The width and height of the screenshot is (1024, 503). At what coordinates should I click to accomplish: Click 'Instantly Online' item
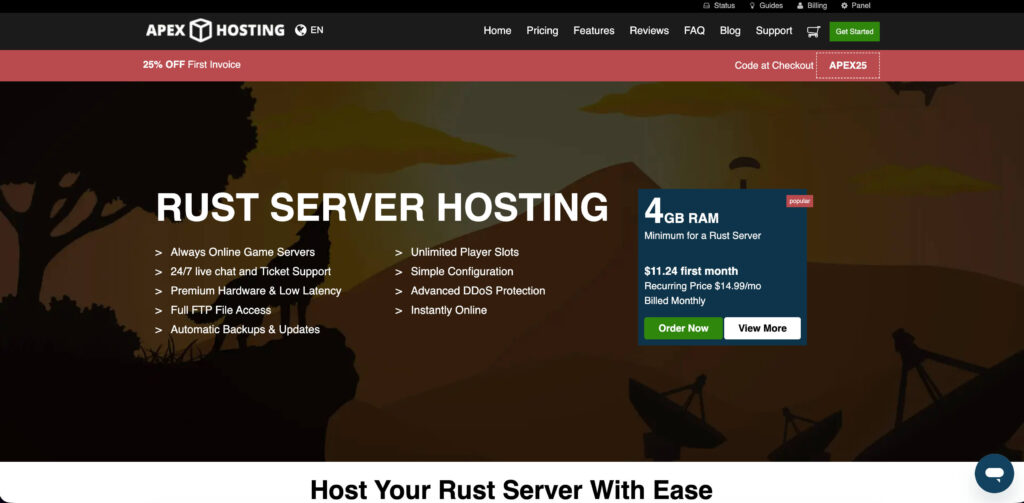point(449,310)
